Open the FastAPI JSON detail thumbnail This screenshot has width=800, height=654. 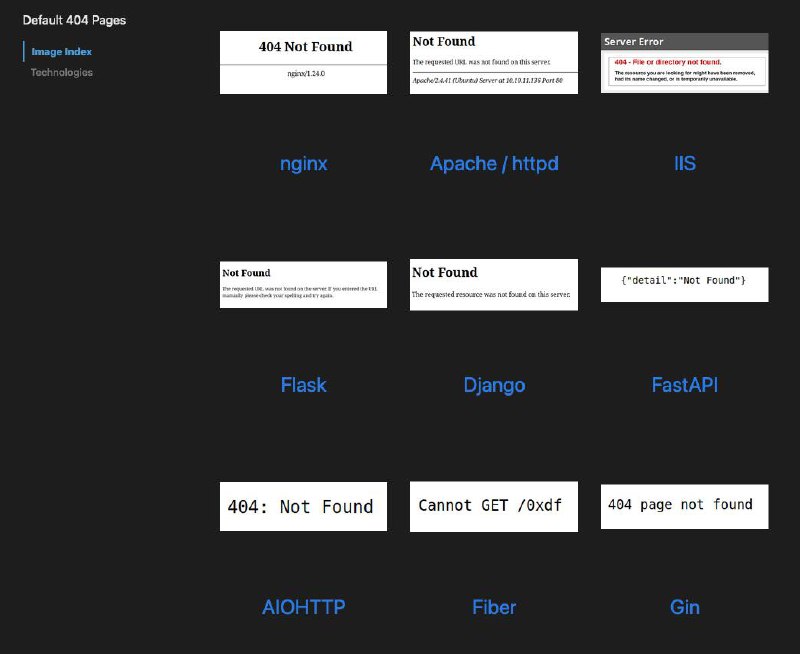685,285
